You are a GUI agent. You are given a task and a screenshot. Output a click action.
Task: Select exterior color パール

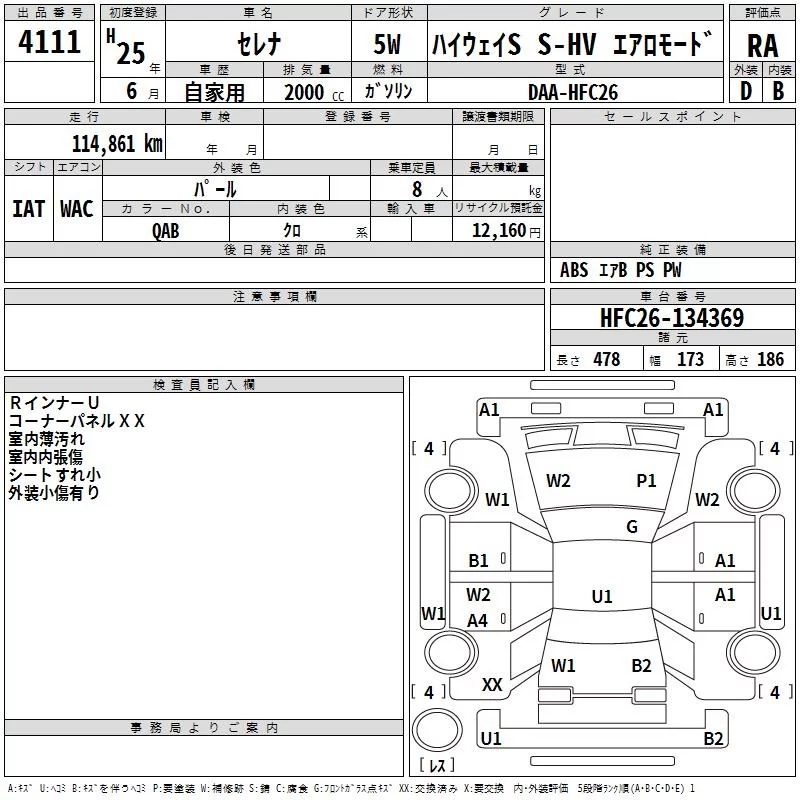215,189
